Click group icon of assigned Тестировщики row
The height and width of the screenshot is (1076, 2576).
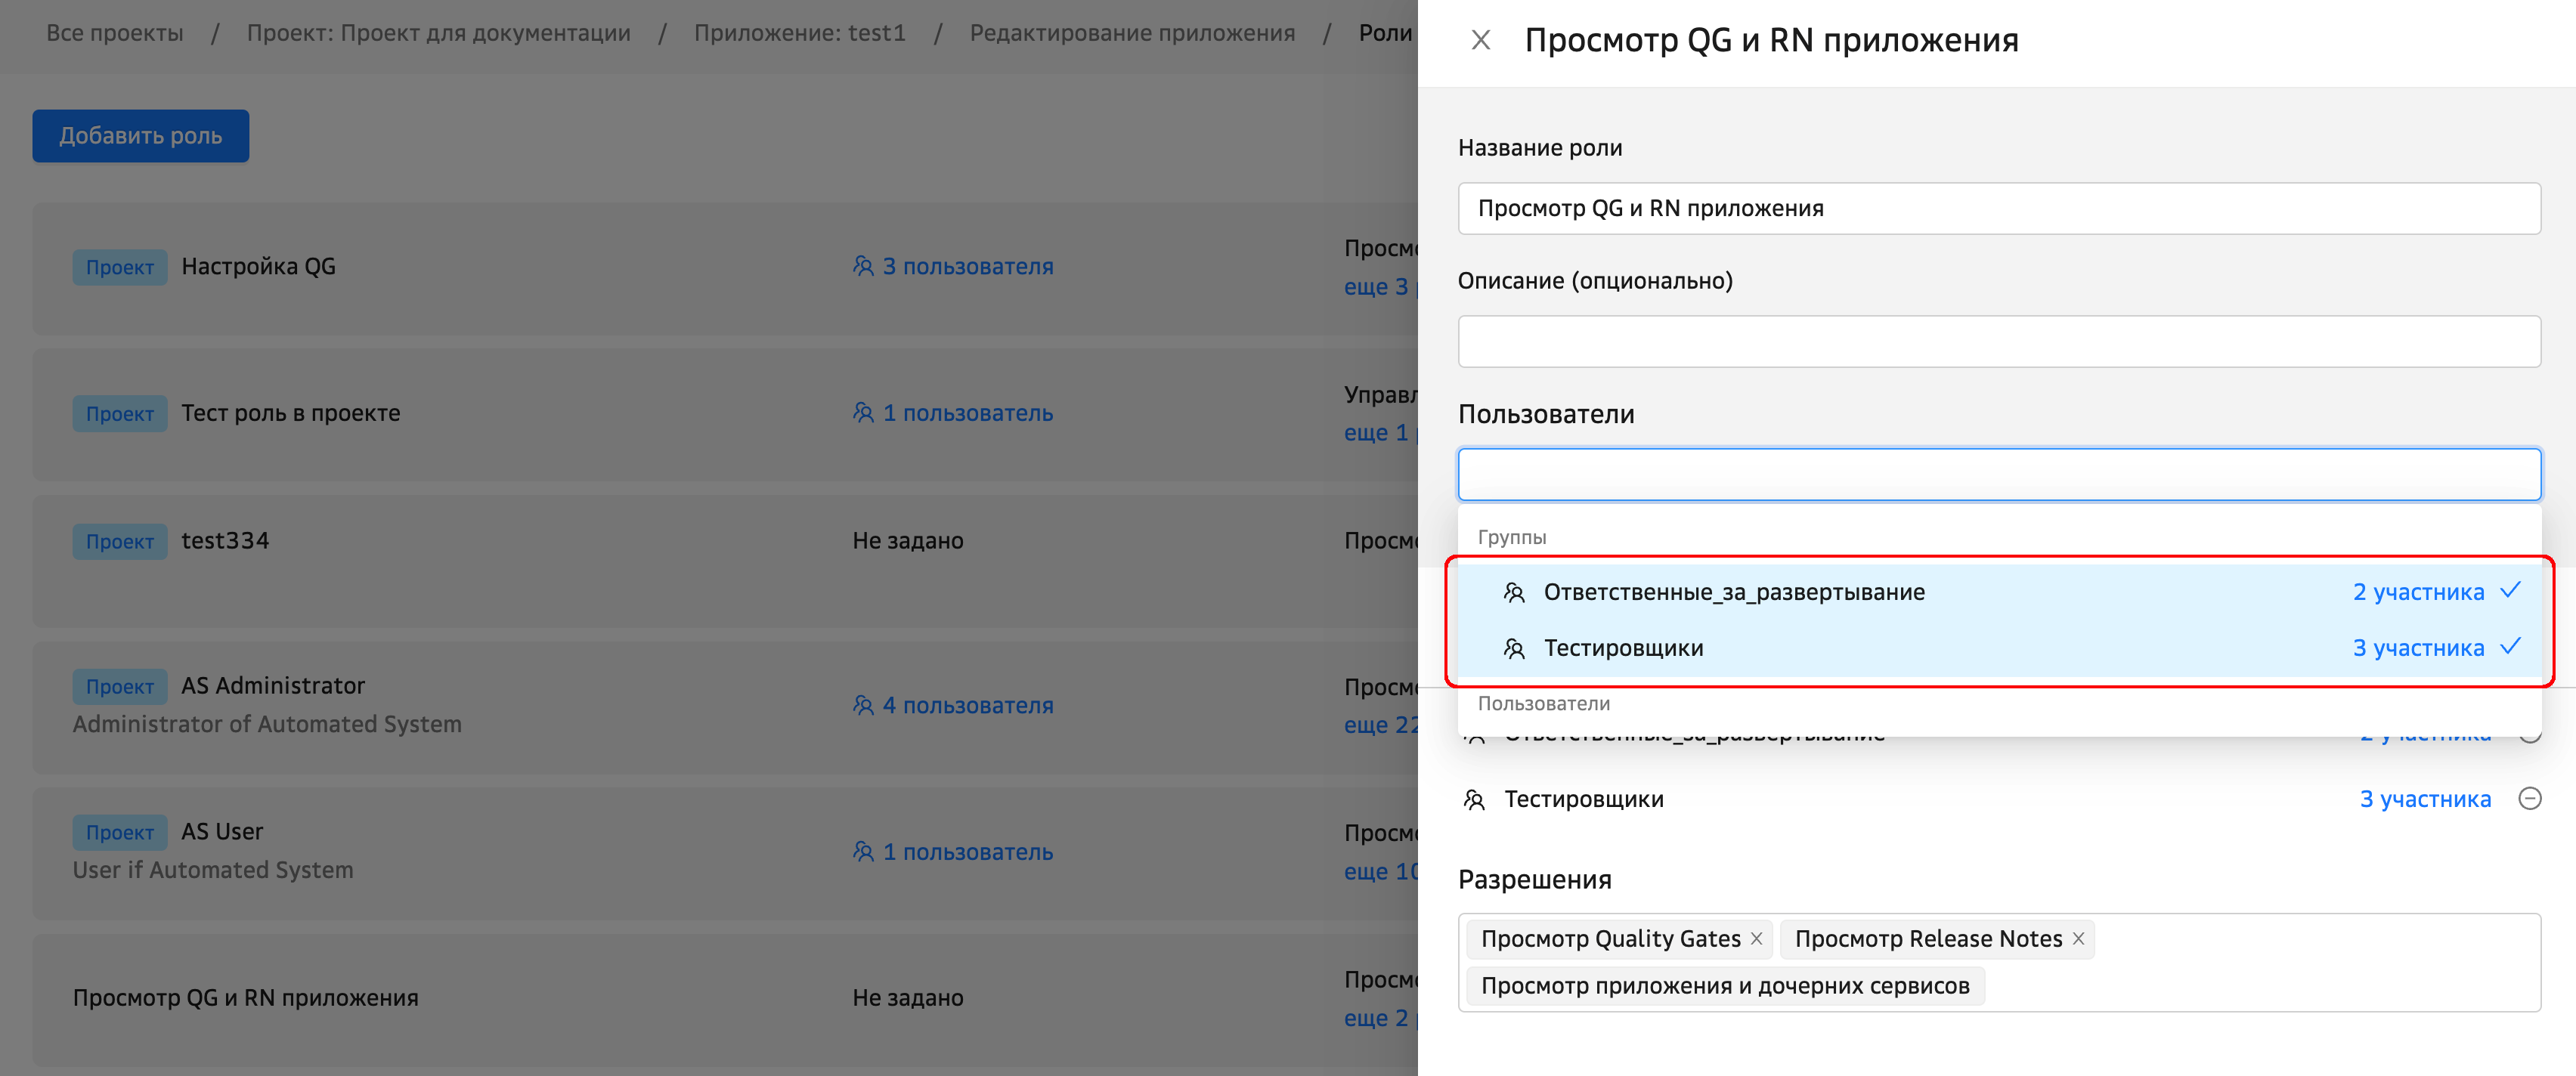1474,799
